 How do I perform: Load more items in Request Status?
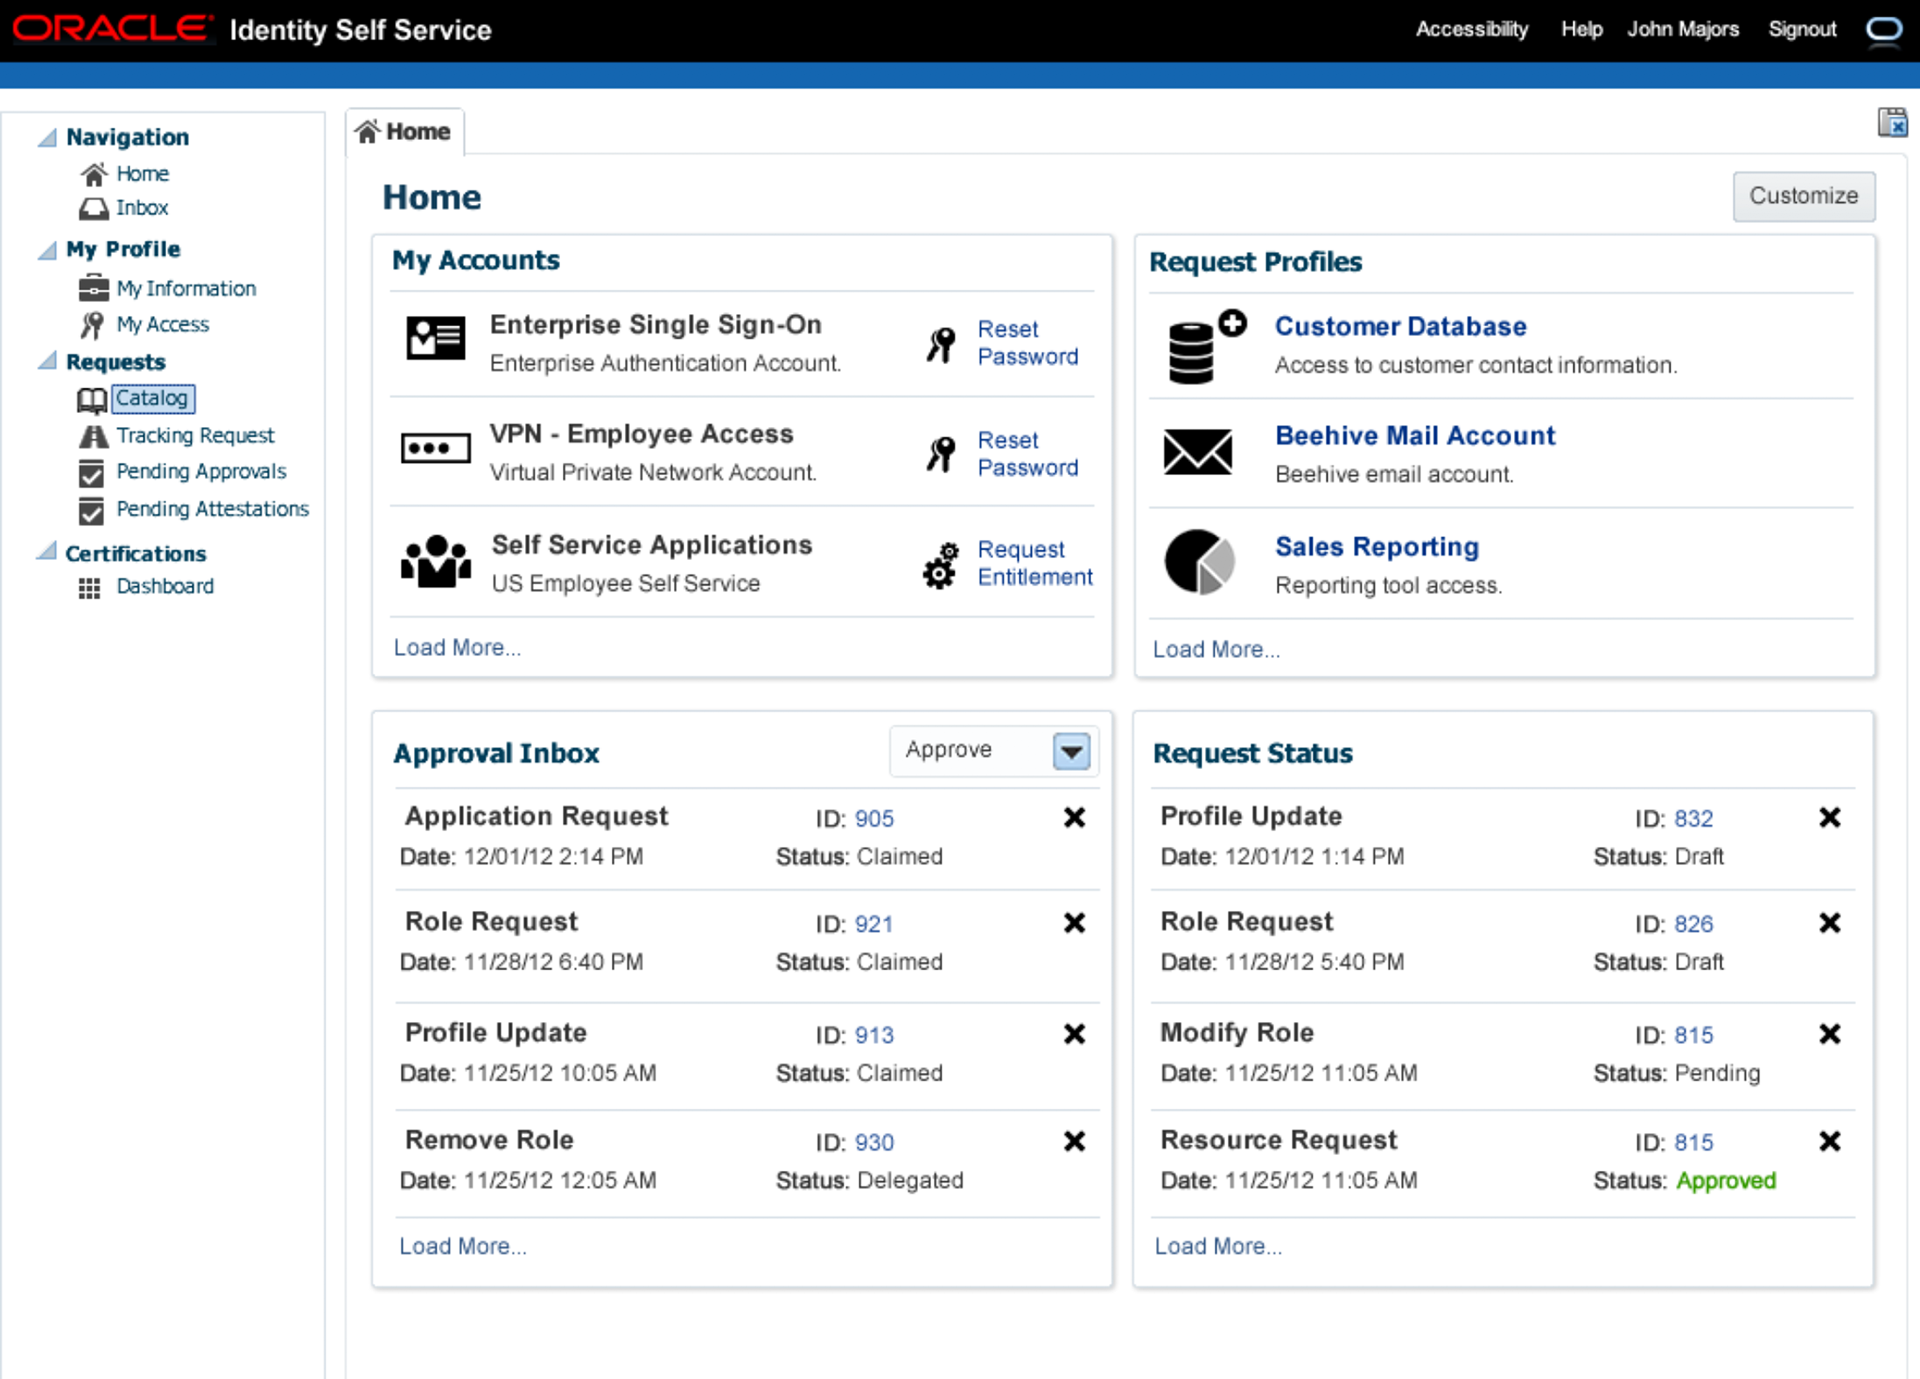1218,1246
